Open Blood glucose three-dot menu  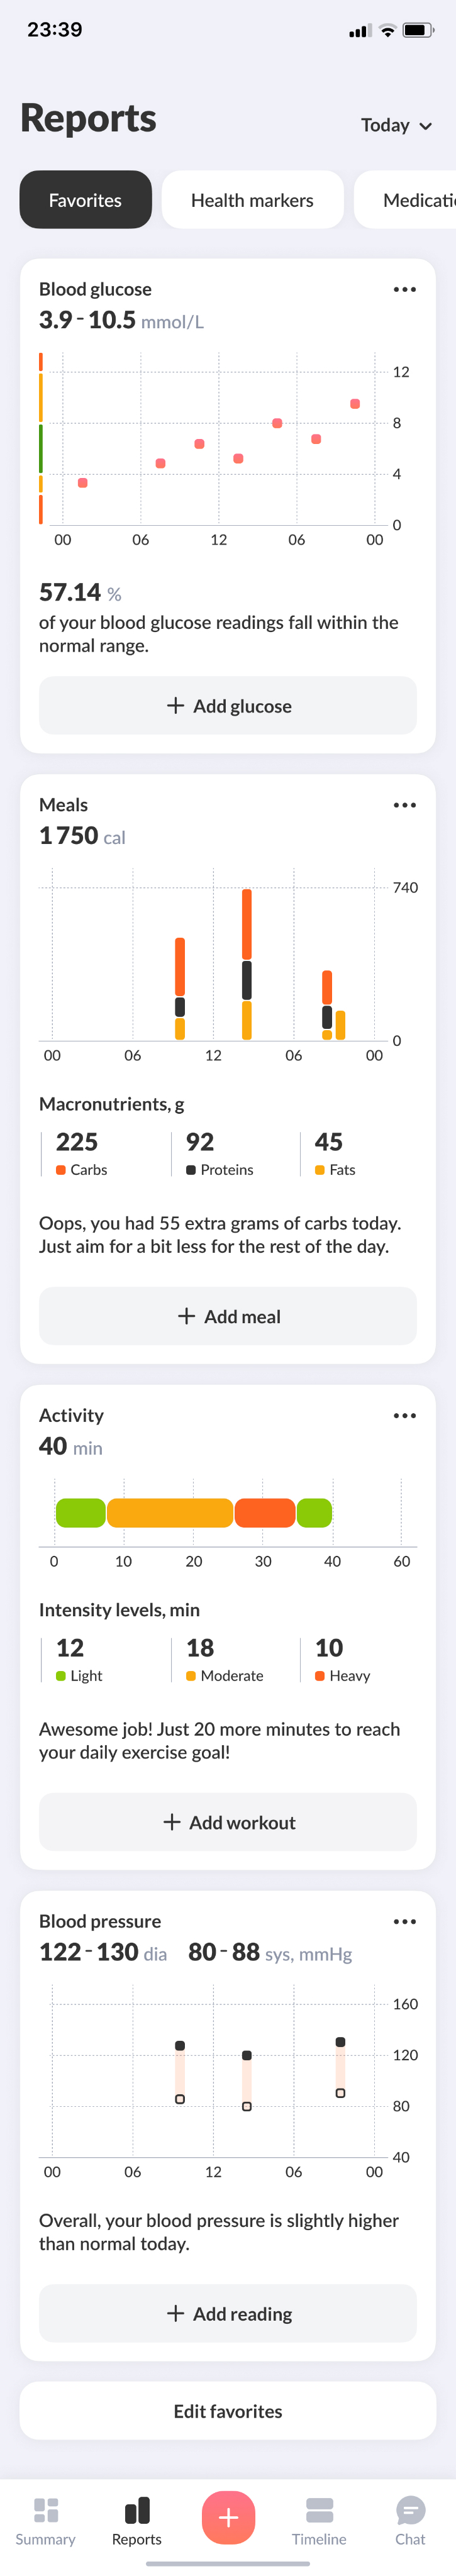[x=404, y=290]
